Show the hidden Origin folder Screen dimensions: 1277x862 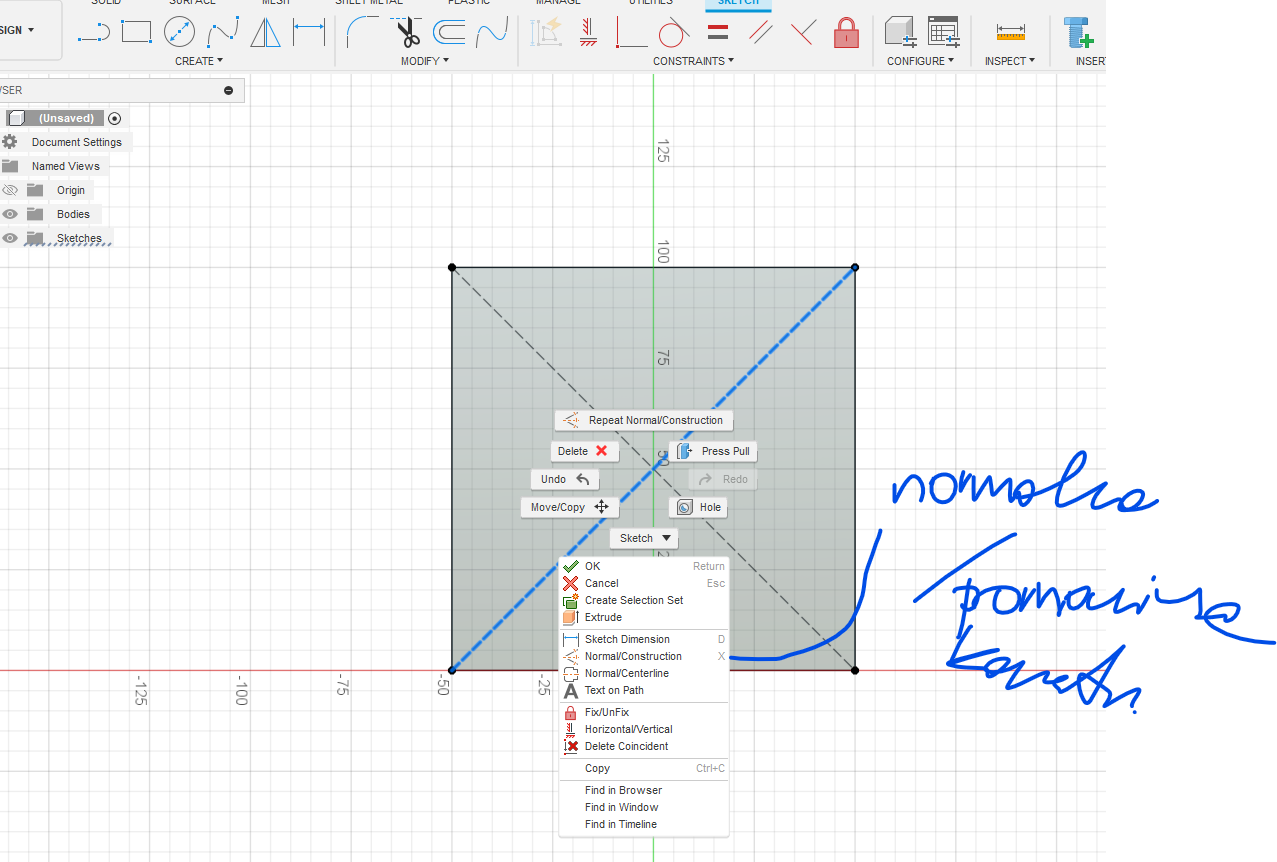point(10,190)
